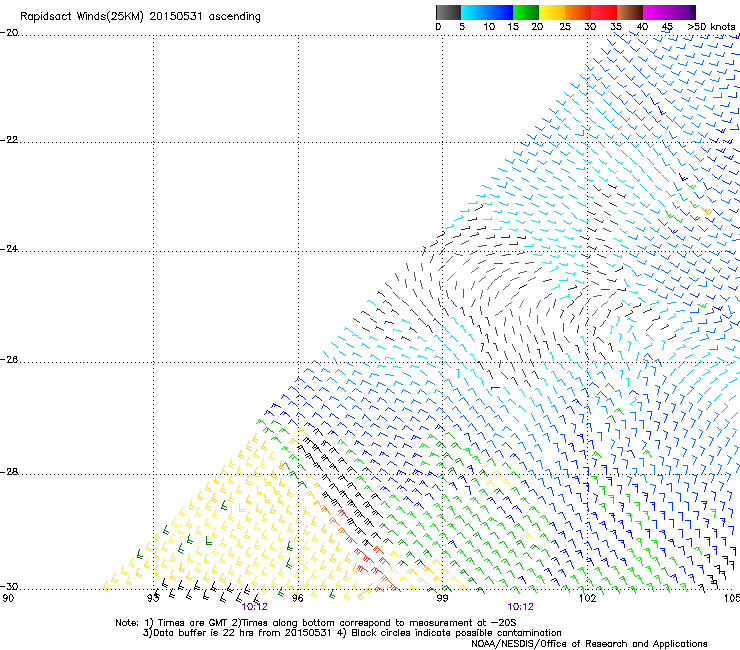The height and width of the screenshot is (650, 740).
Task: Click the '>50 knots' legend label
Action: tap(711, 27)
